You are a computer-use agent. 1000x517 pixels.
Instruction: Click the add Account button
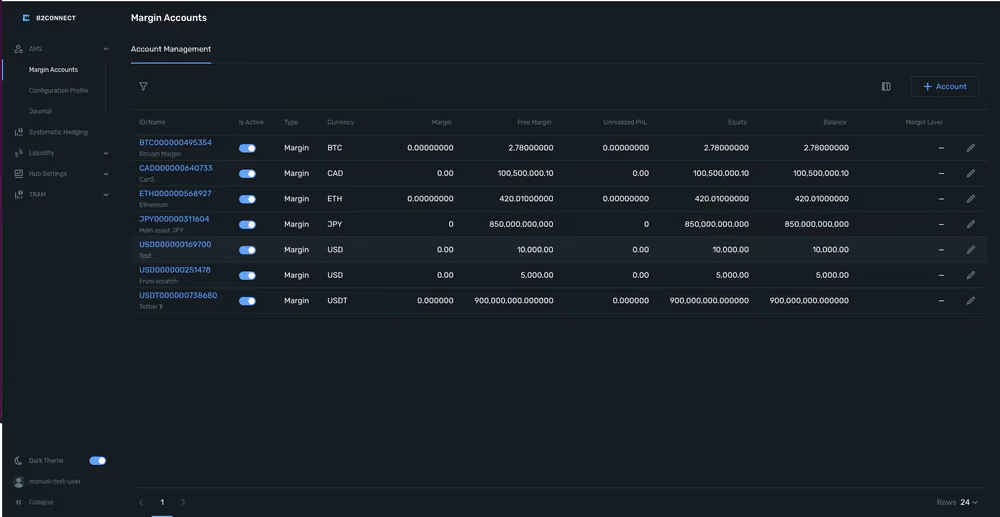tap(945, 86)
